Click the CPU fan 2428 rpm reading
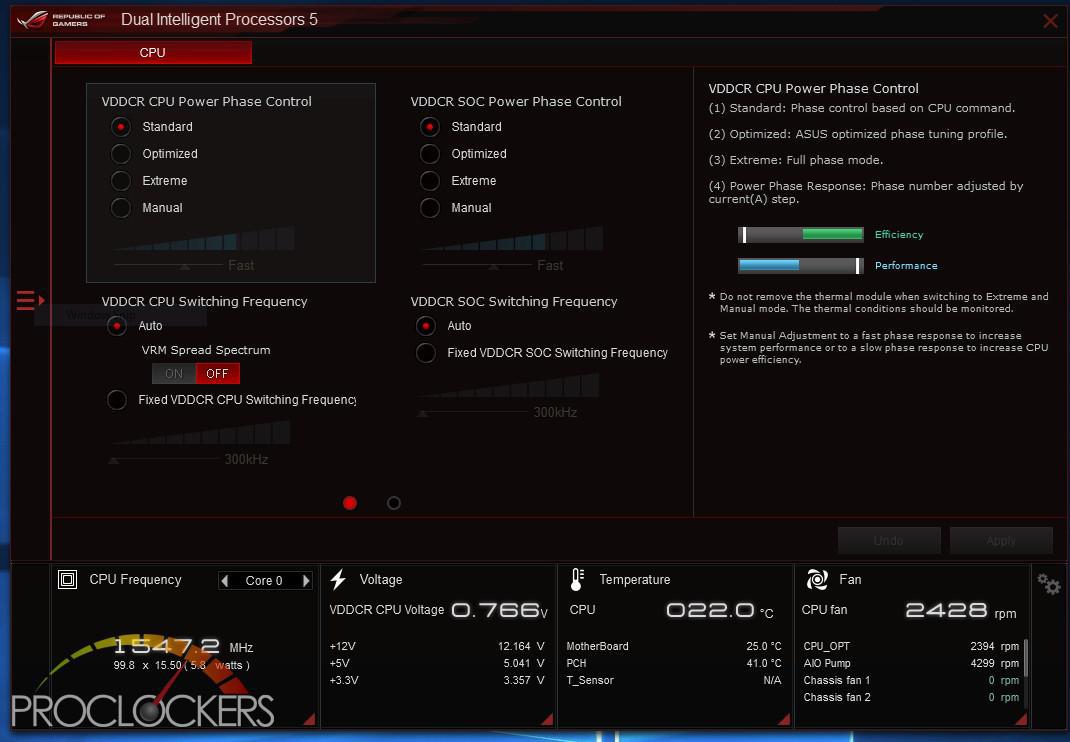The width and height of the screenshot is (1070, 742). [961, 610]
